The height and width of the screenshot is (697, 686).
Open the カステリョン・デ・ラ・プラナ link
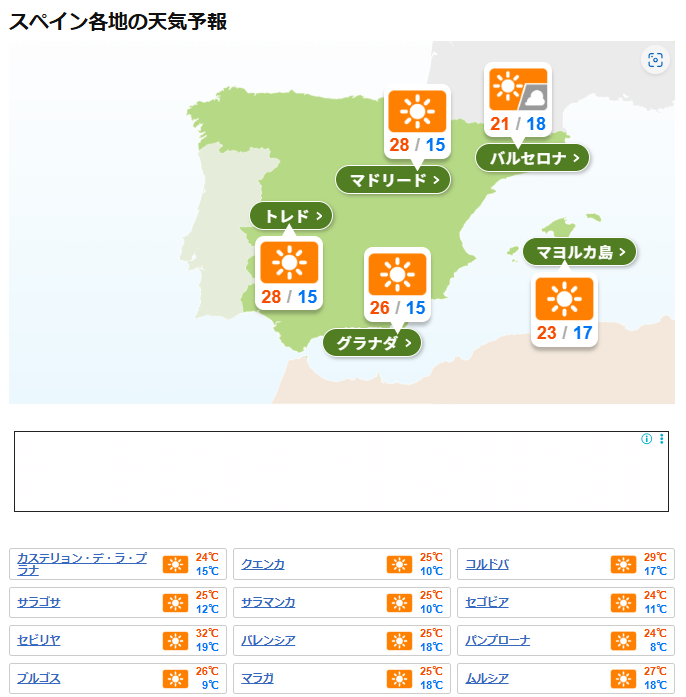[82, 564]
